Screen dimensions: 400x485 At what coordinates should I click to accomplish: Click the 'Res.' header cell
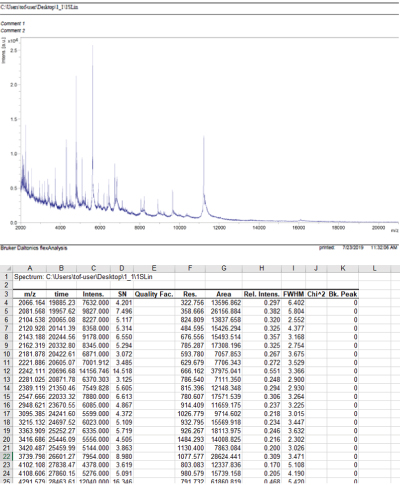coord(190,294)
